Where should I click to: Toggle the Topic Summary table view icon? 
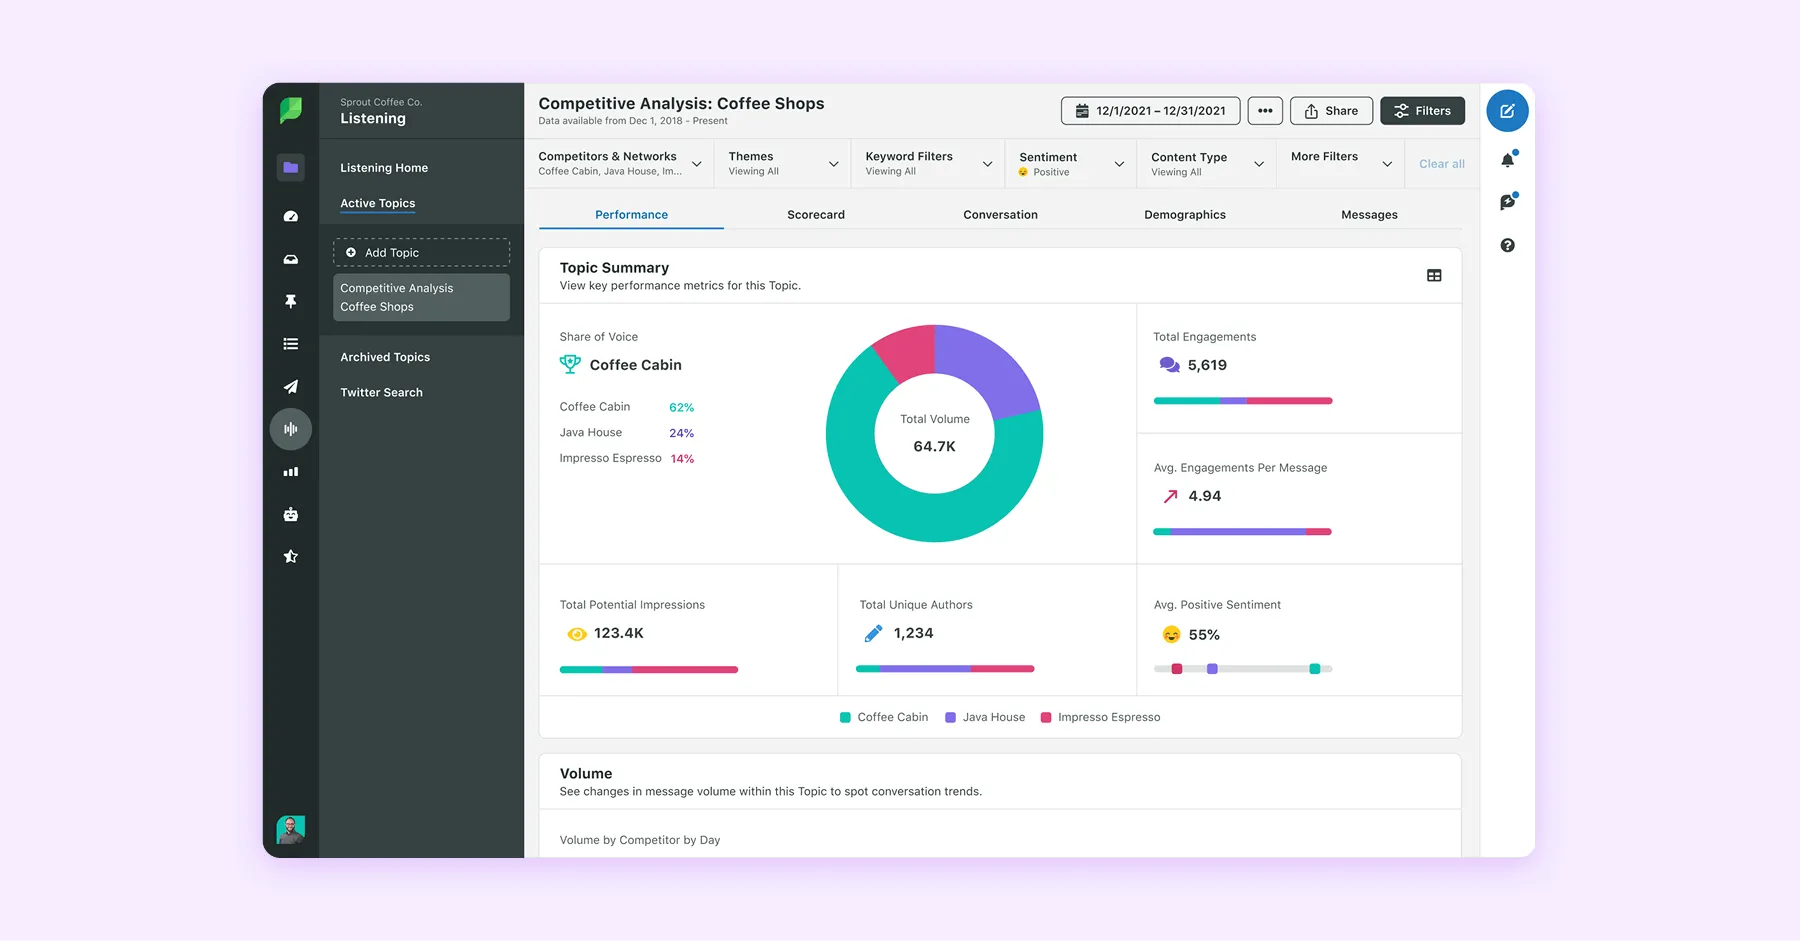[1434, 275]
